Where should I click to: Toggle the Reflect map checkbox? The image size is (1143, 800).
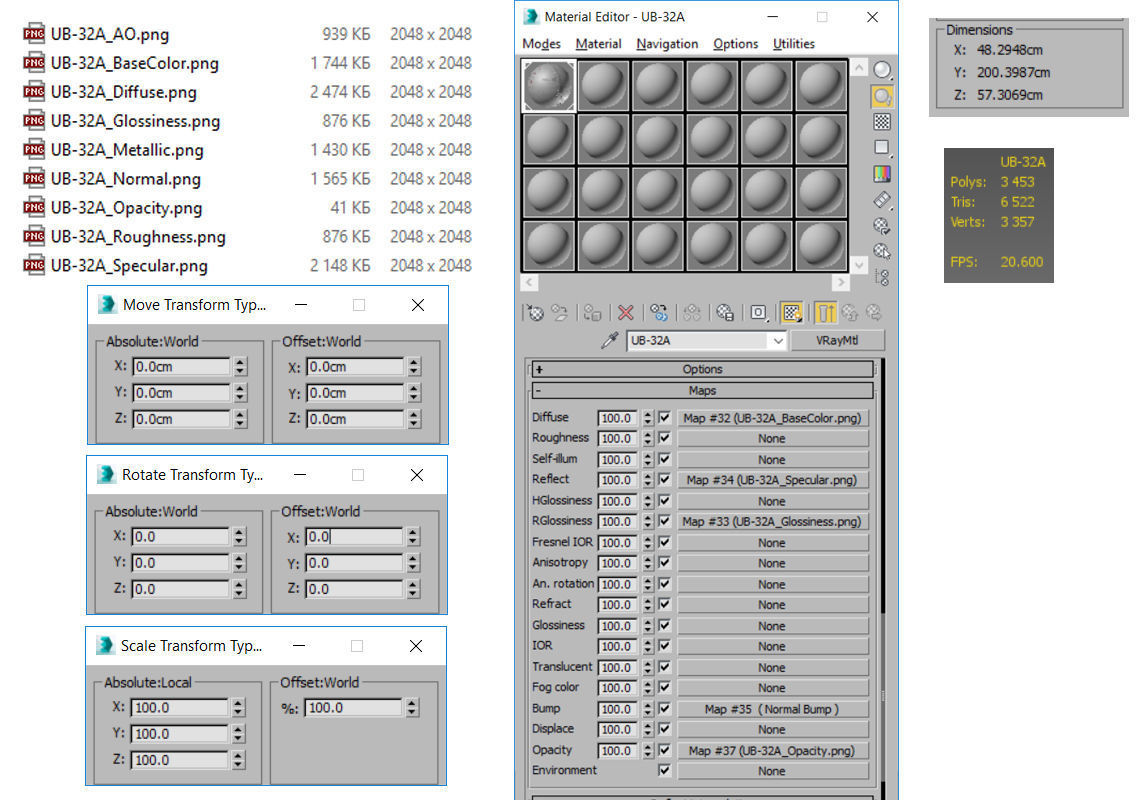coord(664,480)
